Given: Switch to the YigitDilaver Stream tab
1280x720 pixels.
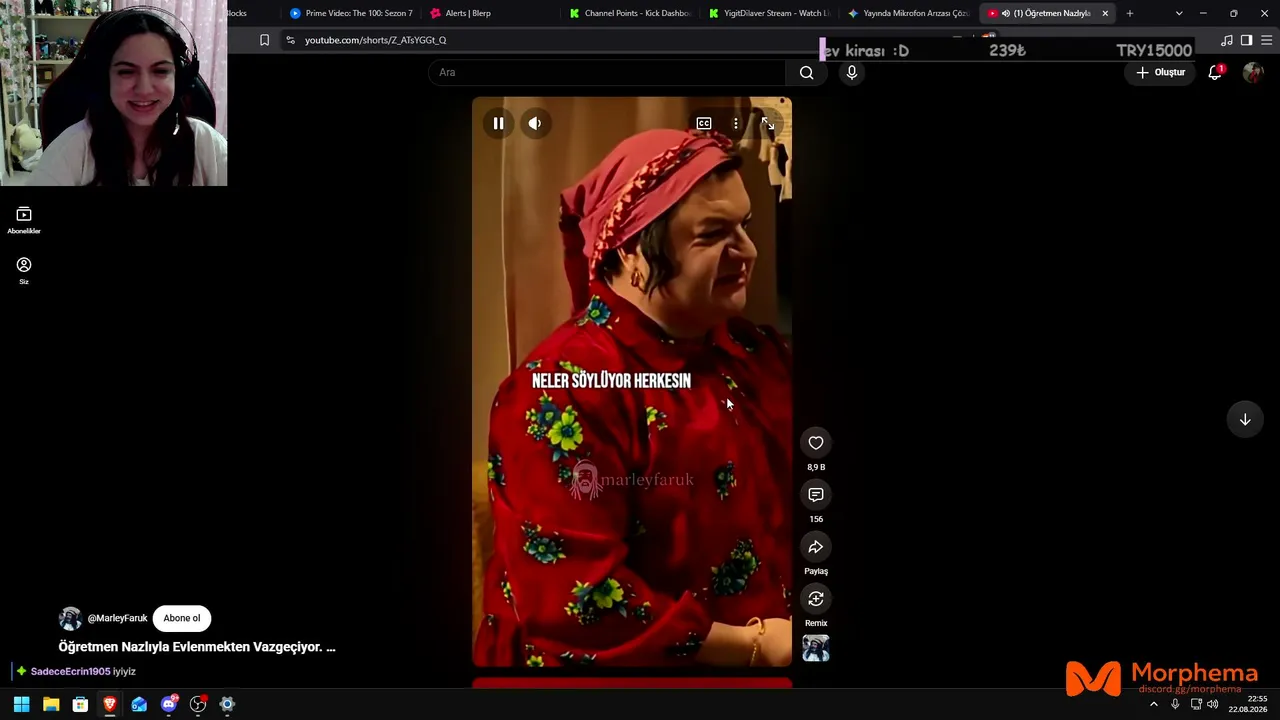Looking at the screenshot, I should (770, 13).
